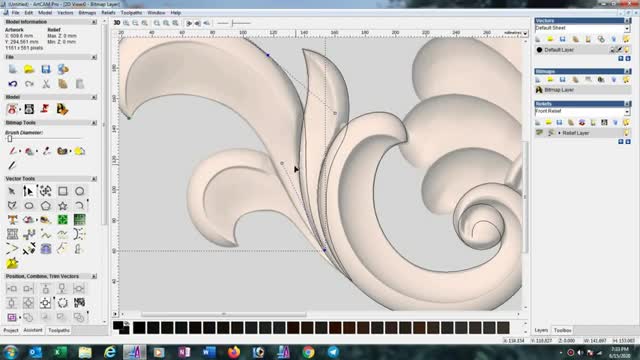The image size is (640, 360).
Task: Open Firefox from the taskbar
Action: click(x=234, y=352)
